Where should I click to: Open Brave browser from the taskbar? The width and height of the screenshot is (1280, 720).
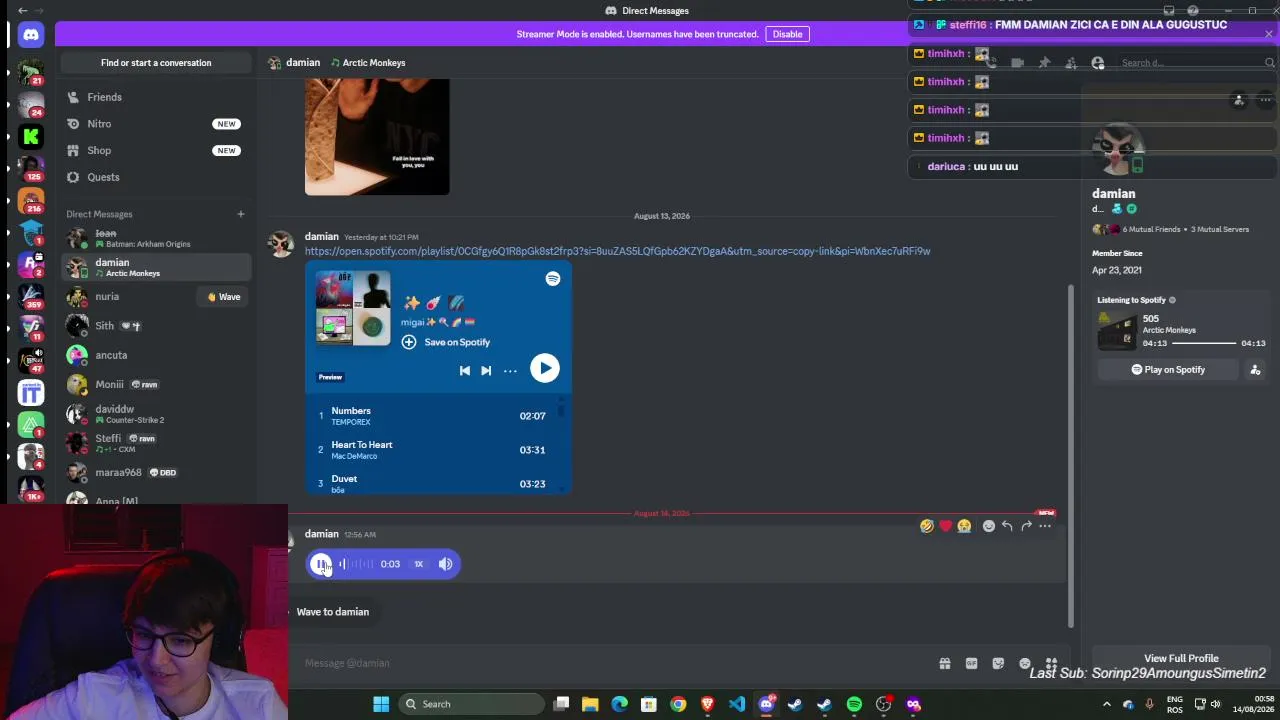pyautogui.click(x=708, y=704)
